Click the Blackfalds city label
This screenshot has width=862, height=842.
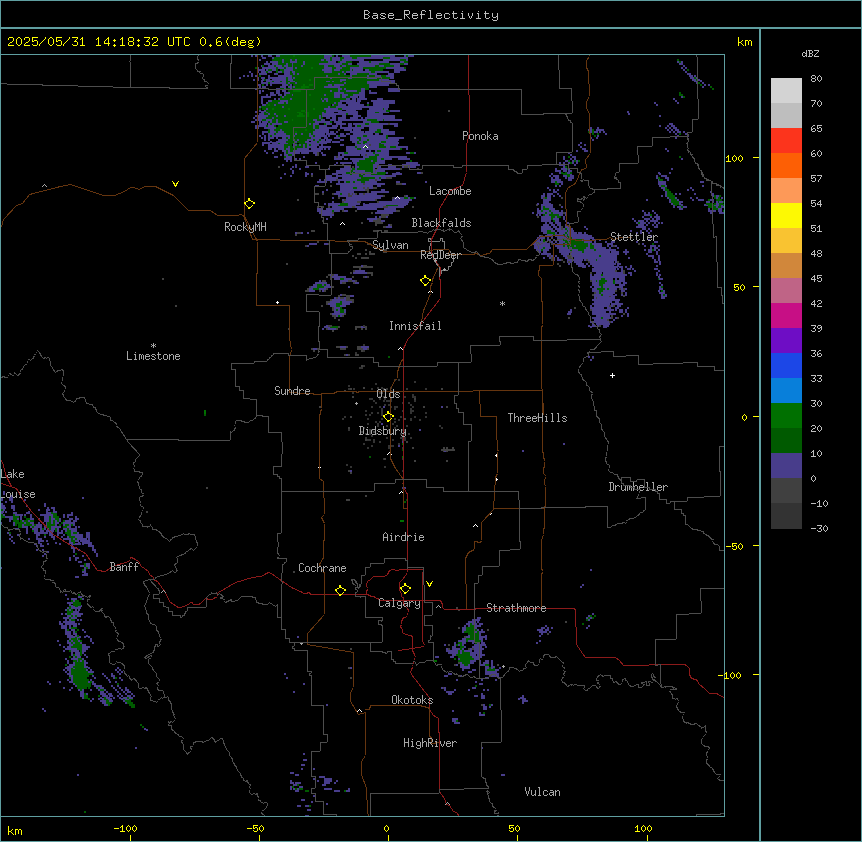[x=441, y=223]
